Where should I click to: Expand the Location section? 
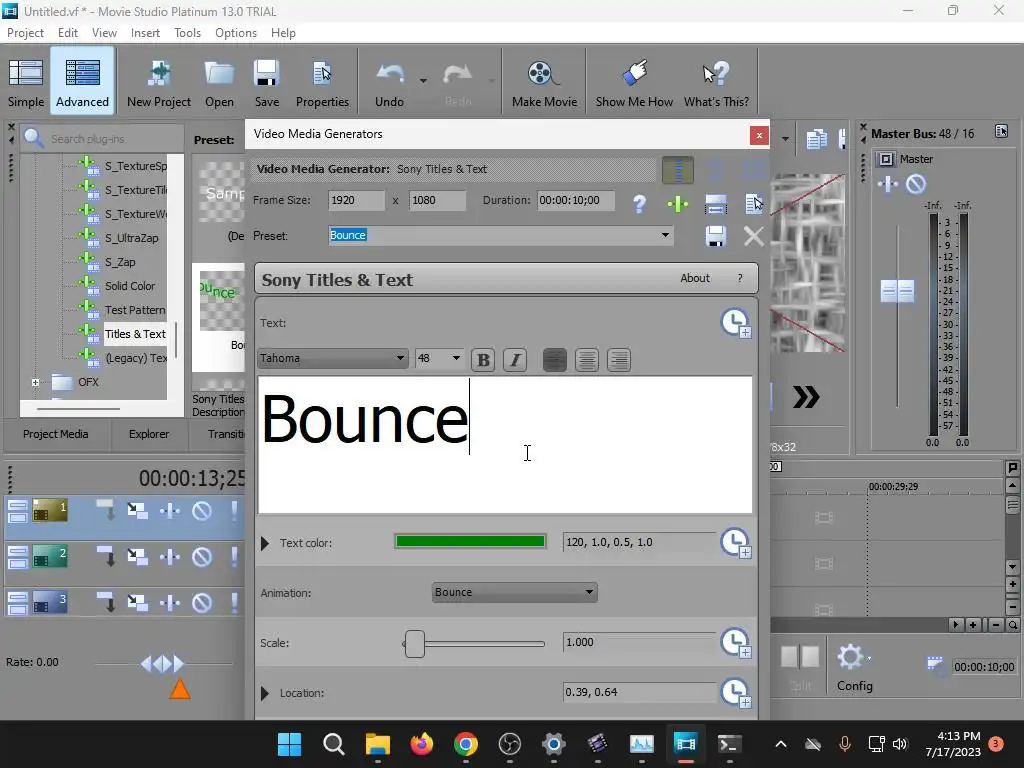pyautogui.click(x=264, y=694)
